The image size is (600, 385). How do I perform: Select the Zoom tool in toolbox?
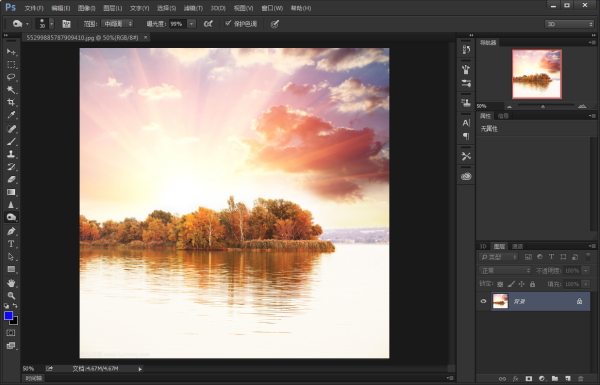pyautogui.click(x=11, y=295)
